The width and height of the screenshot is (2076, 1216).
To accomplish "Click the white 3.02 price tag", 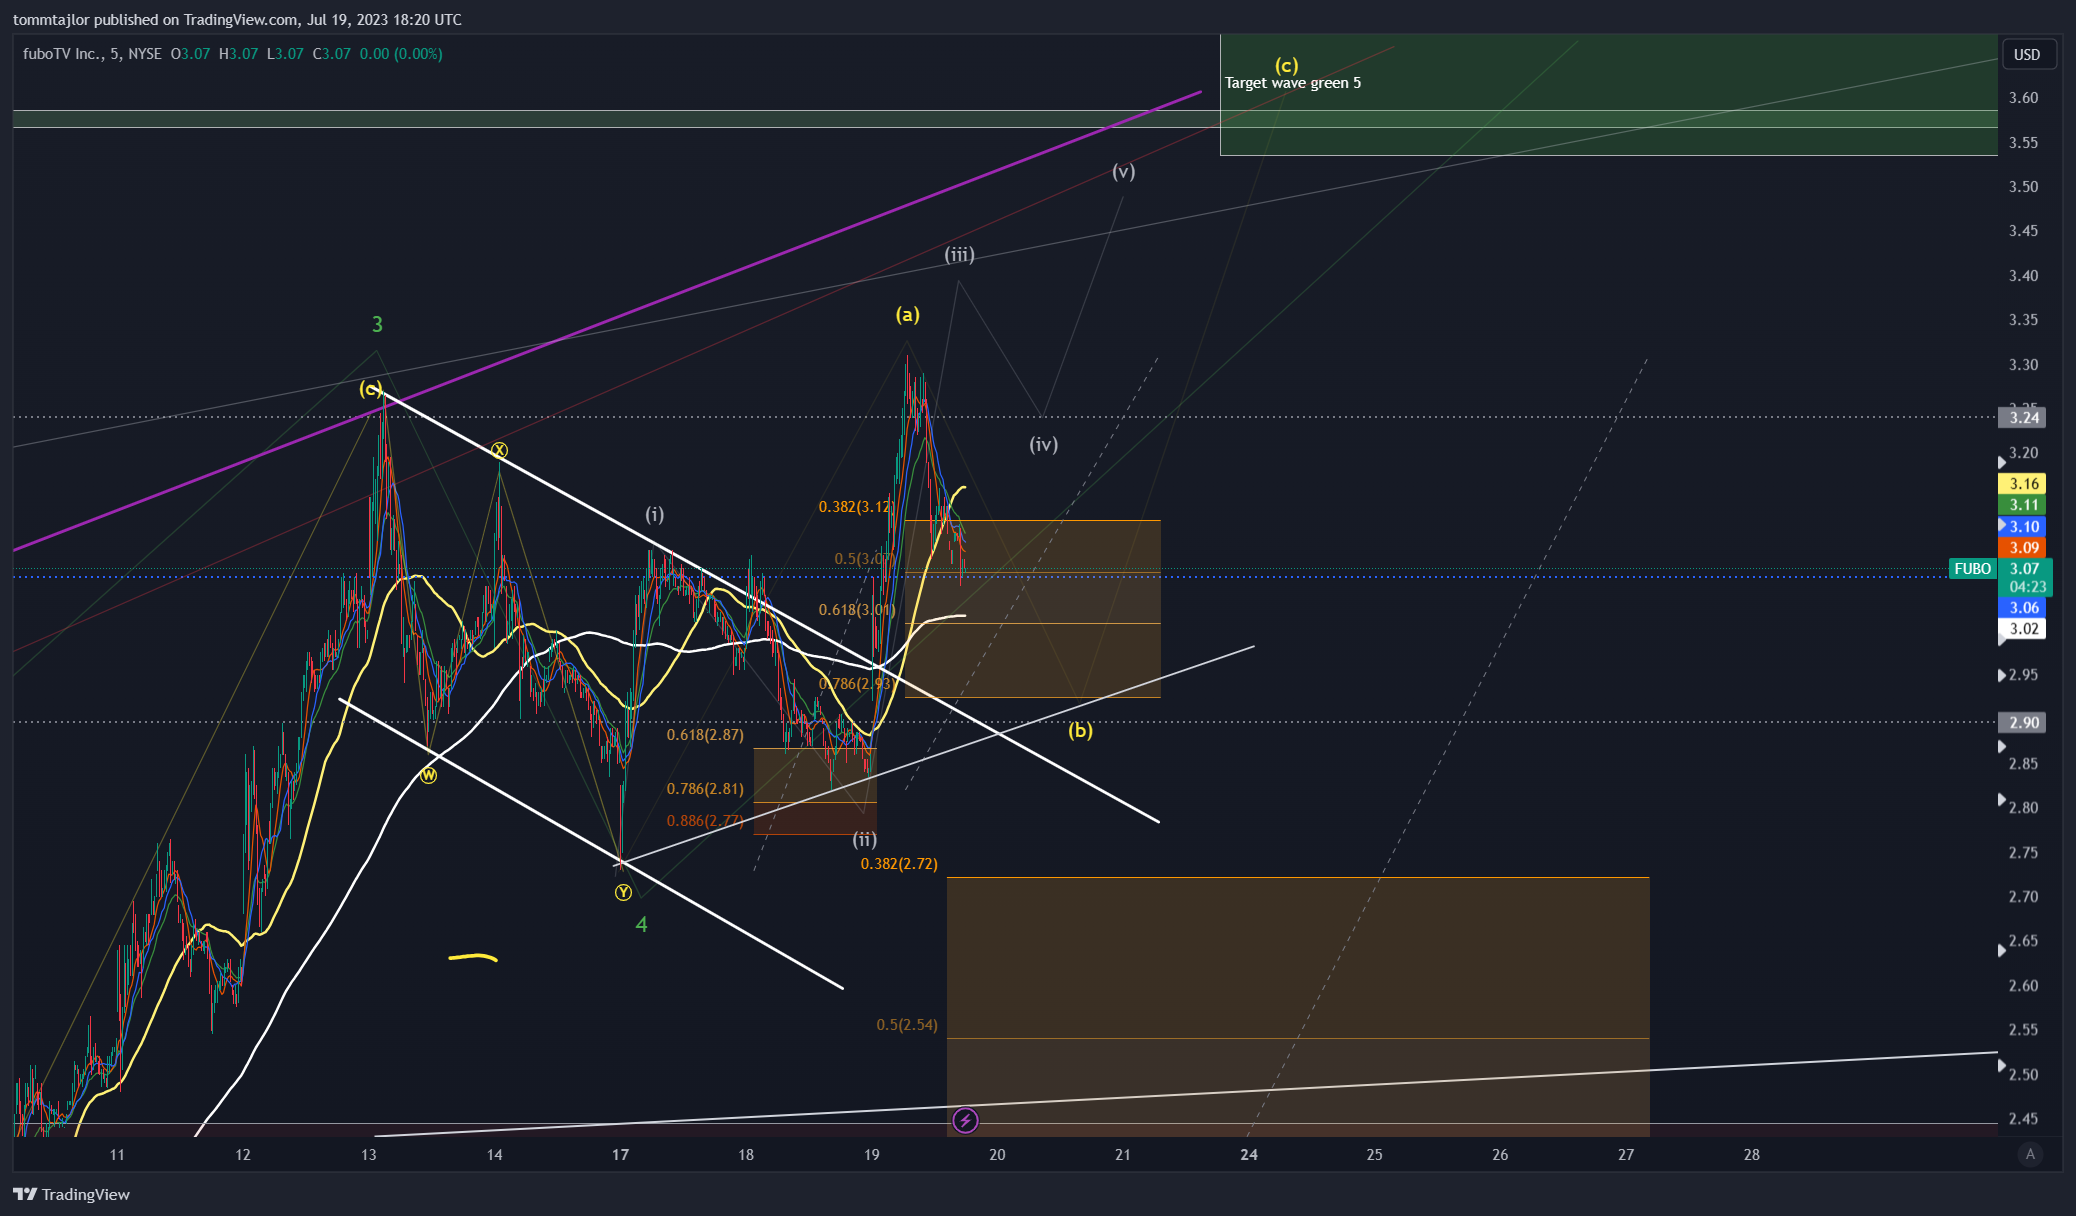I will tap(2024, 629).
